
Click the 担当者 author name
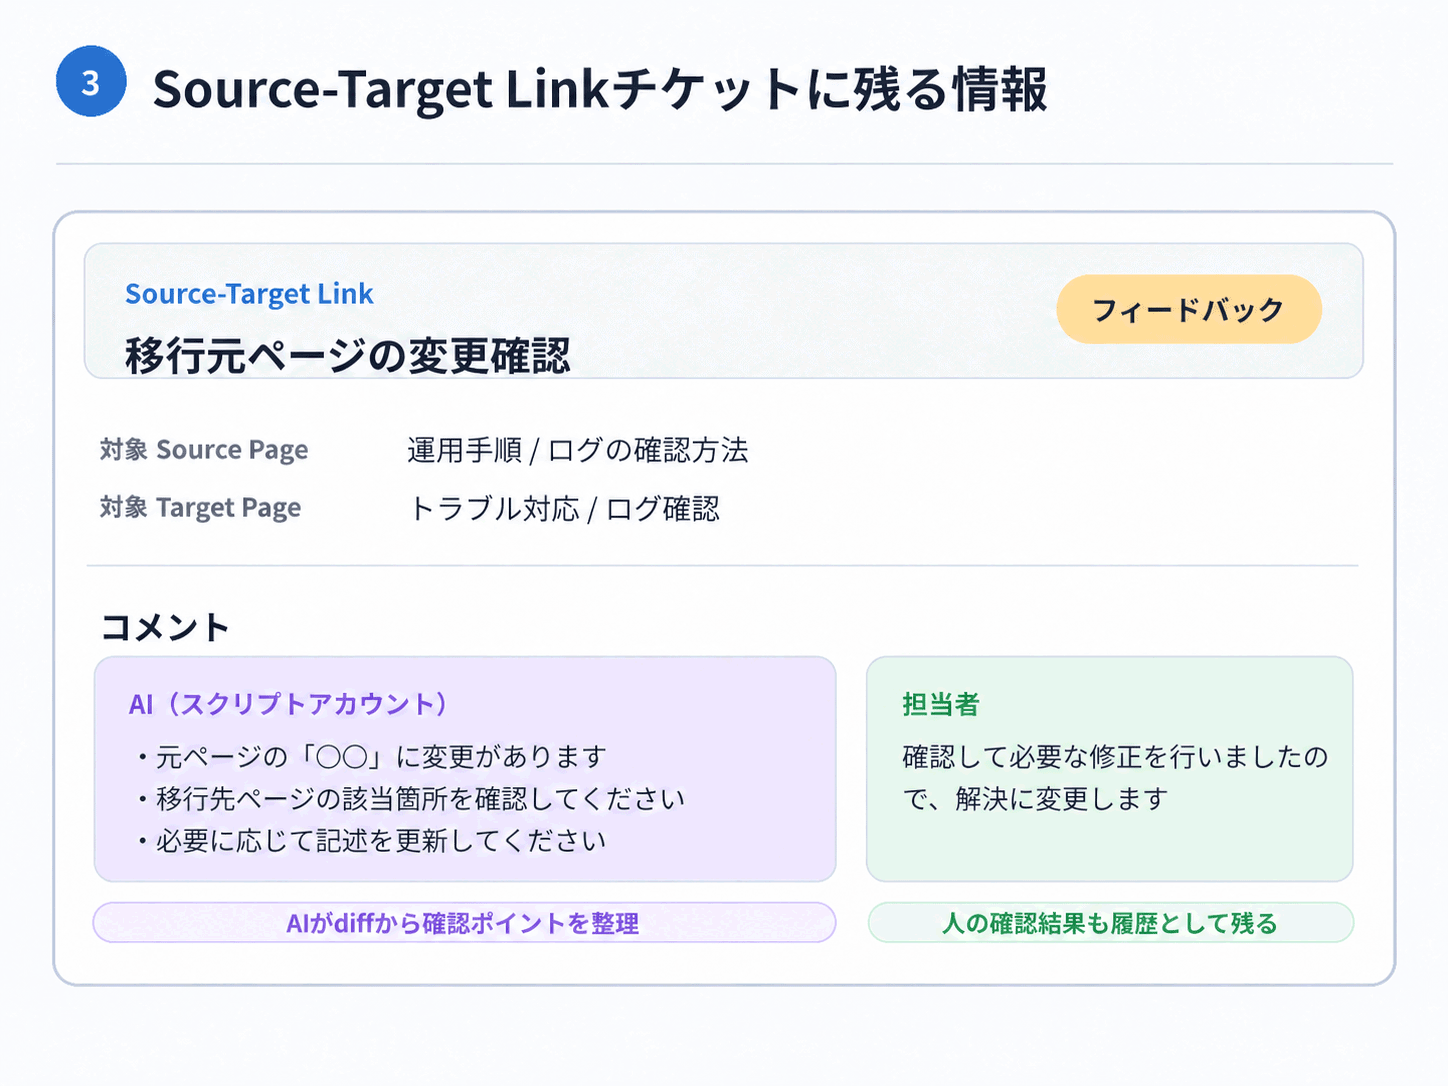point(941,704)
